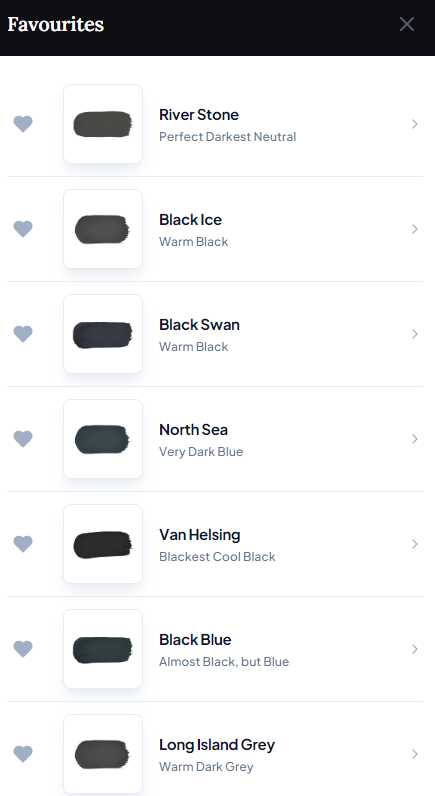The width and height of the screenshot is (435, 796).
Task: Click the chevron on the North Sea row
Action: point(415,439)
